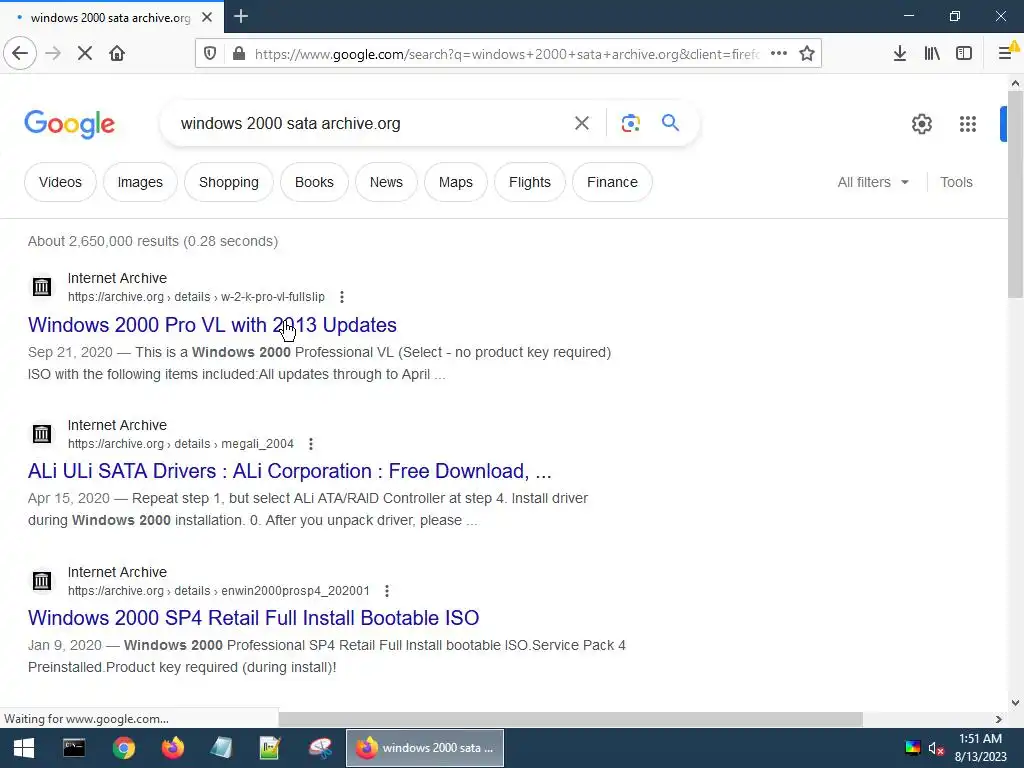The height and width of the screenshot is (768, 1024).
Task: View site security padlock details
Action: pos(239,54)
